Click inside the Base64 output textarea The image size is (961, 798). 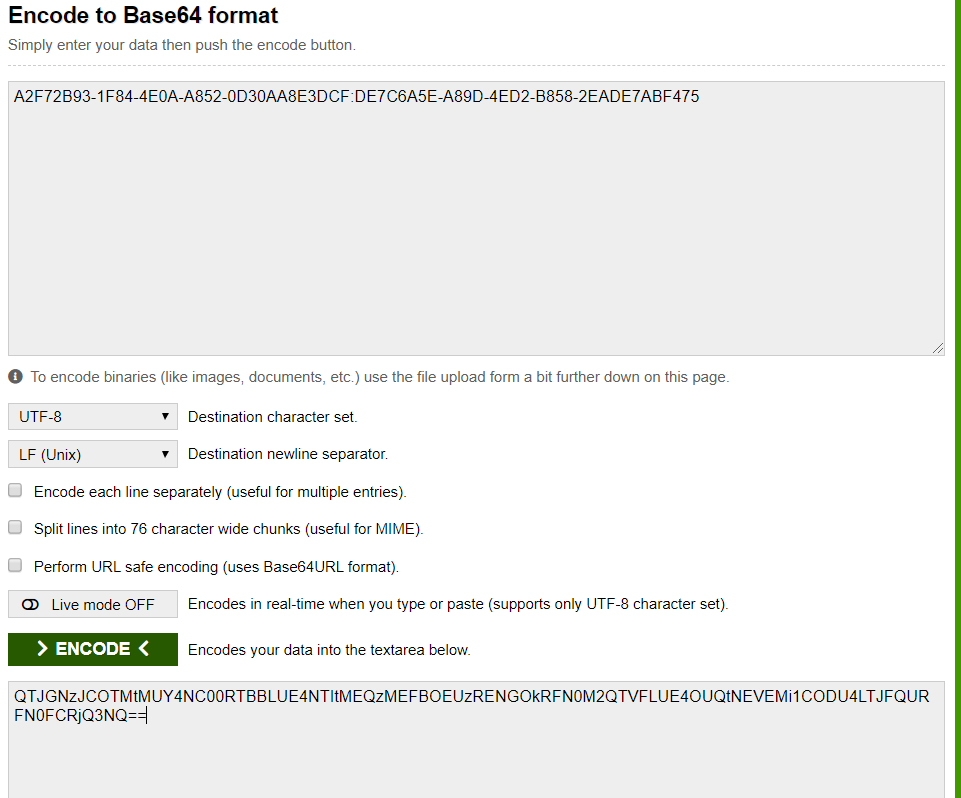coord(476,740)
